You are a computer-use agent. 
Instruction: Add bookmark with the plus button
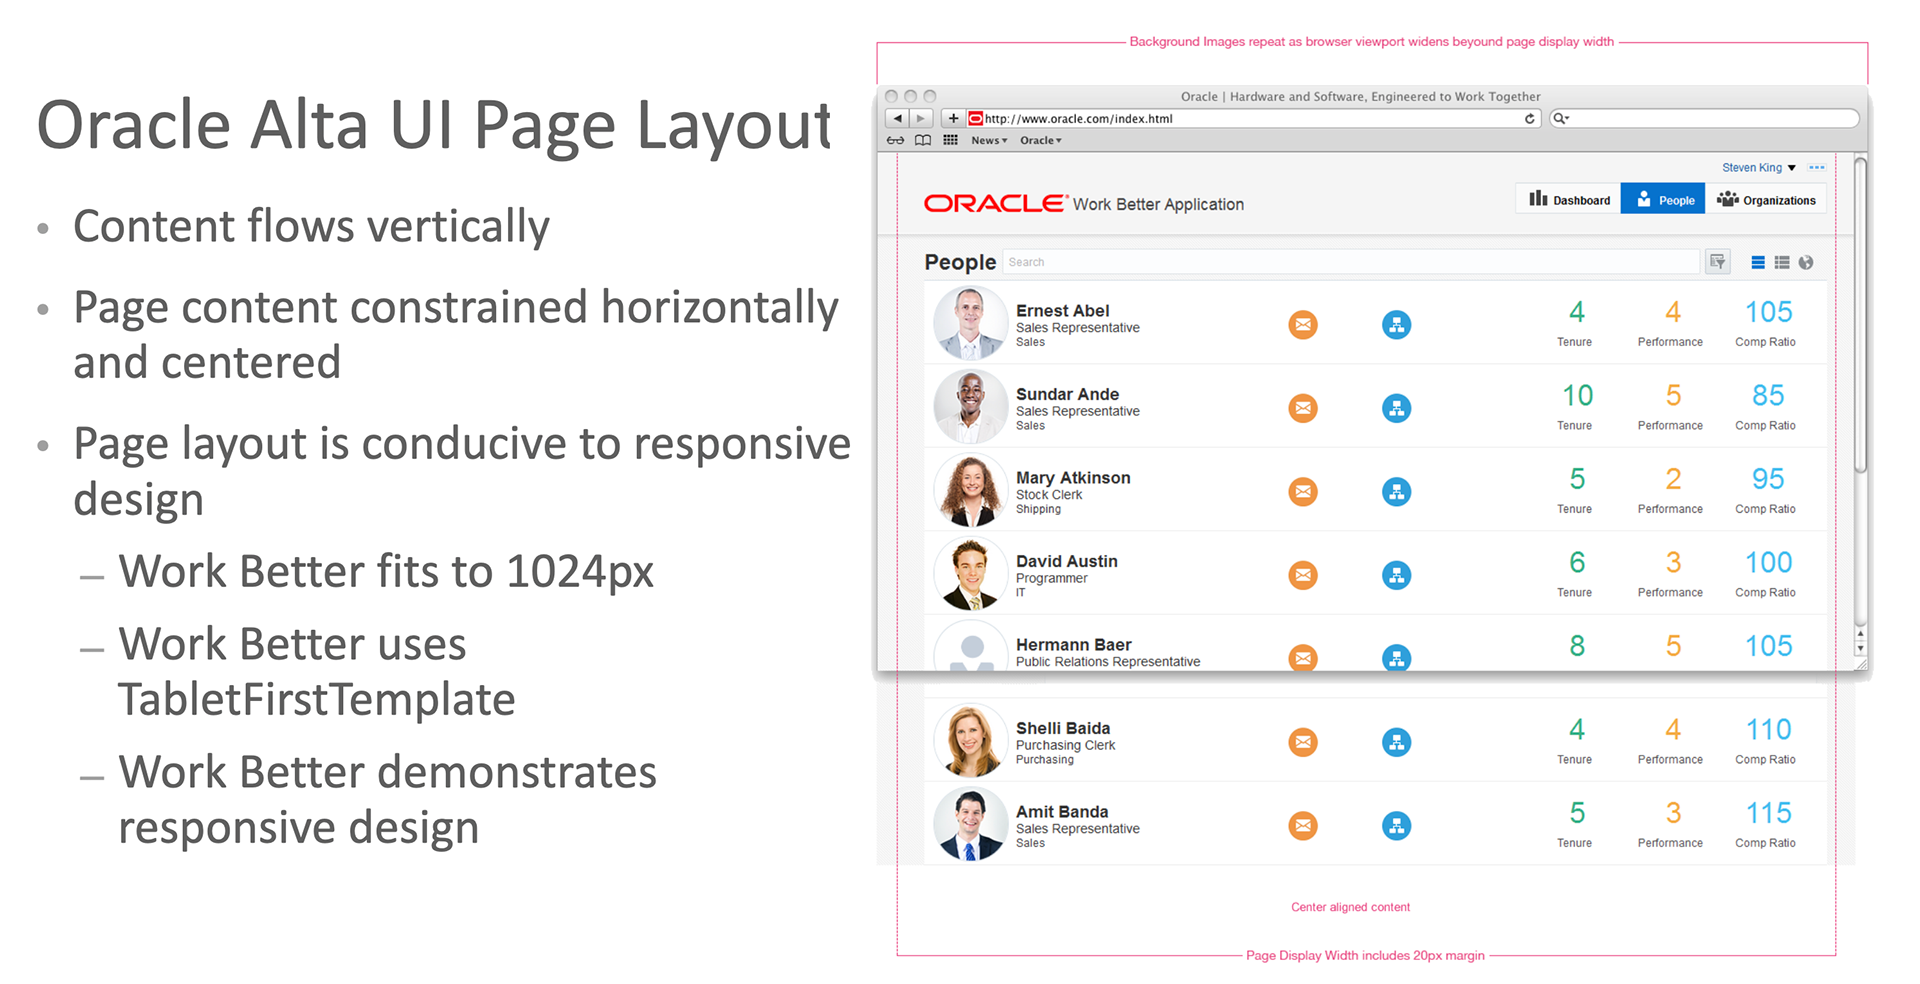[953, 118]
